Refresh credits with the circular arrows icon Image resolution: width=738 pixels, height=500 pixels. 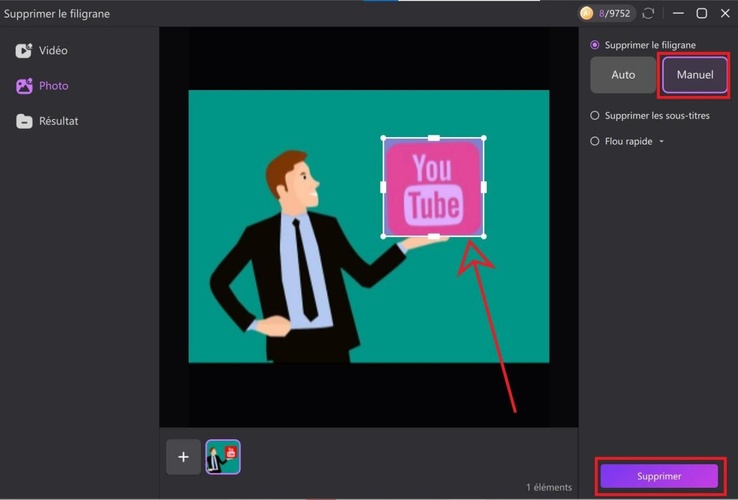(x=649, y=13)
